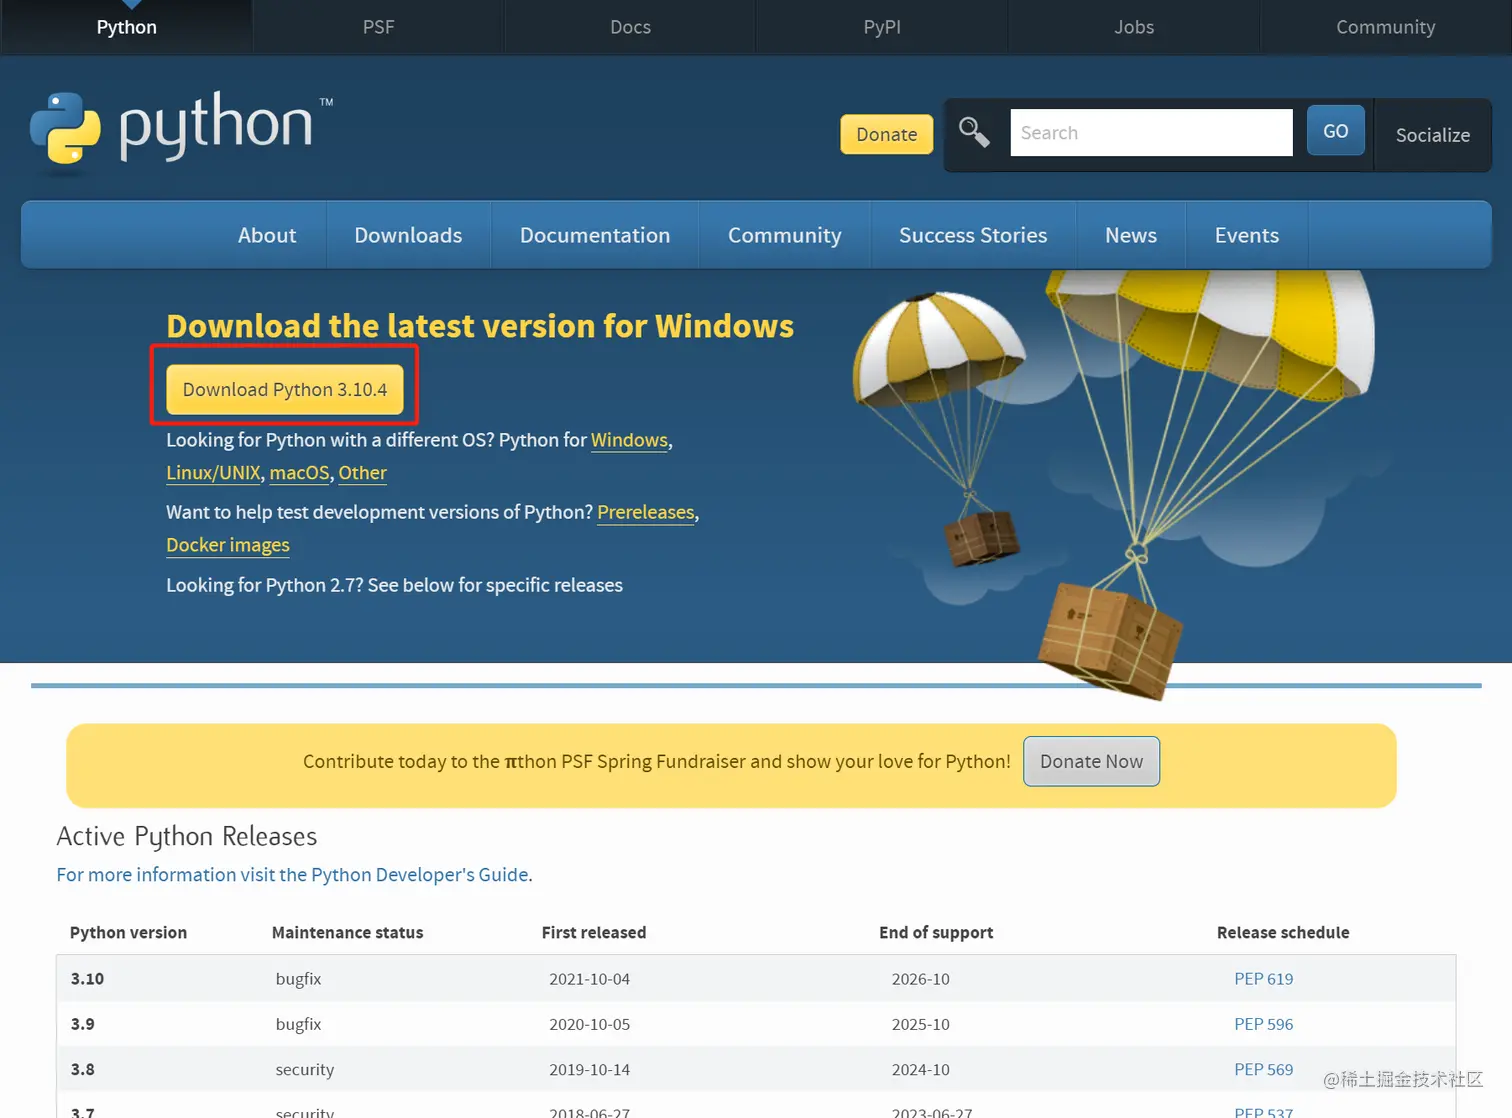Open the Success Stories navigation menu

(973, 235)
